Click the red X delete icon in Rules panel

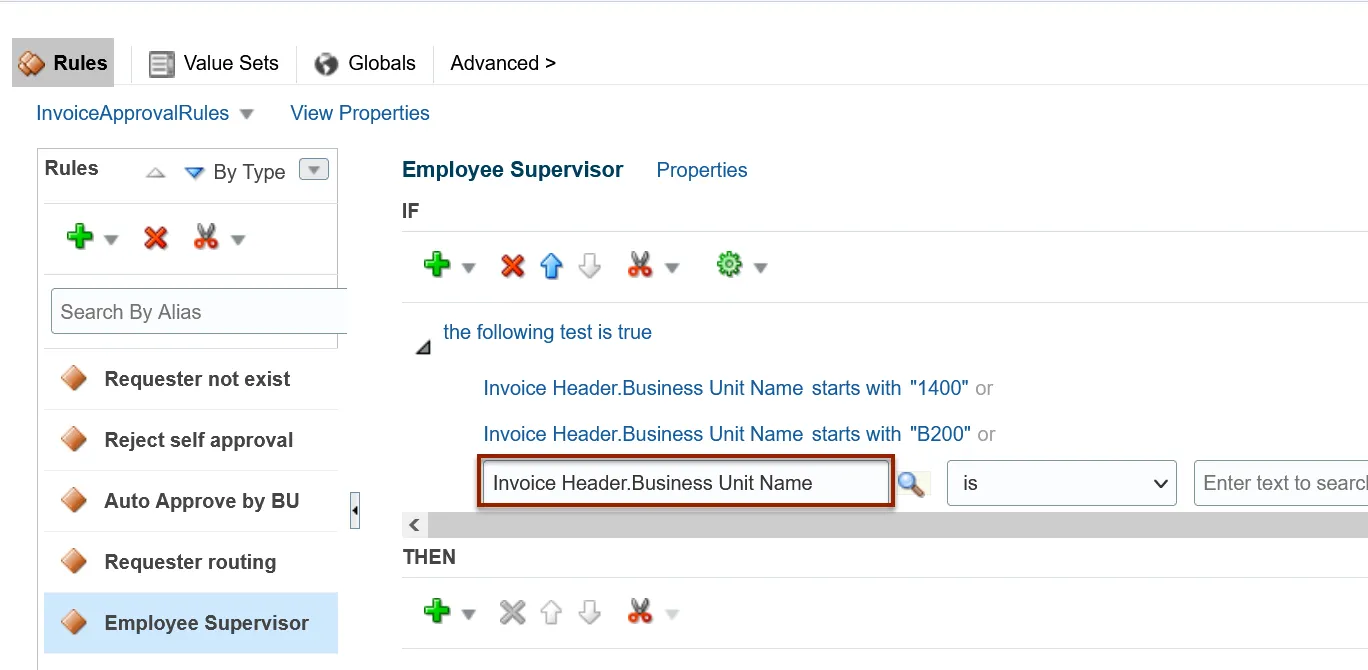(156, 238)
